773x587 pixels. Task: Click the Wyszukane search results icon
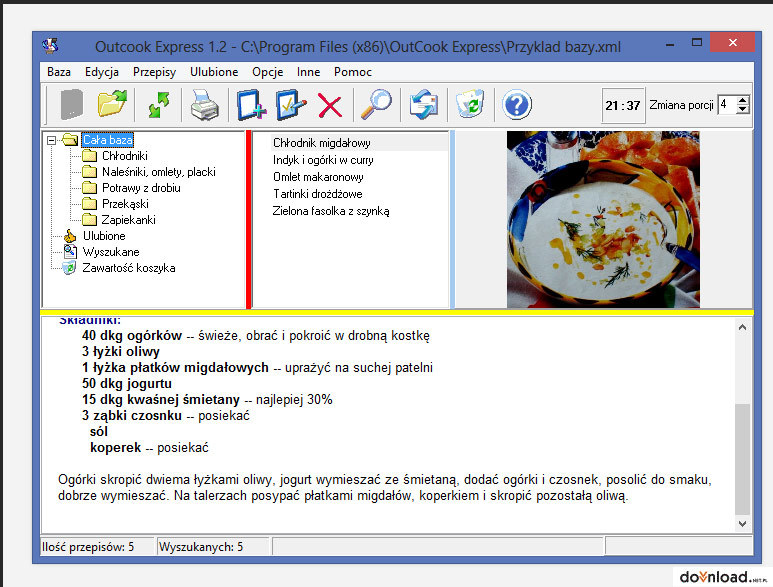(70, 252)
